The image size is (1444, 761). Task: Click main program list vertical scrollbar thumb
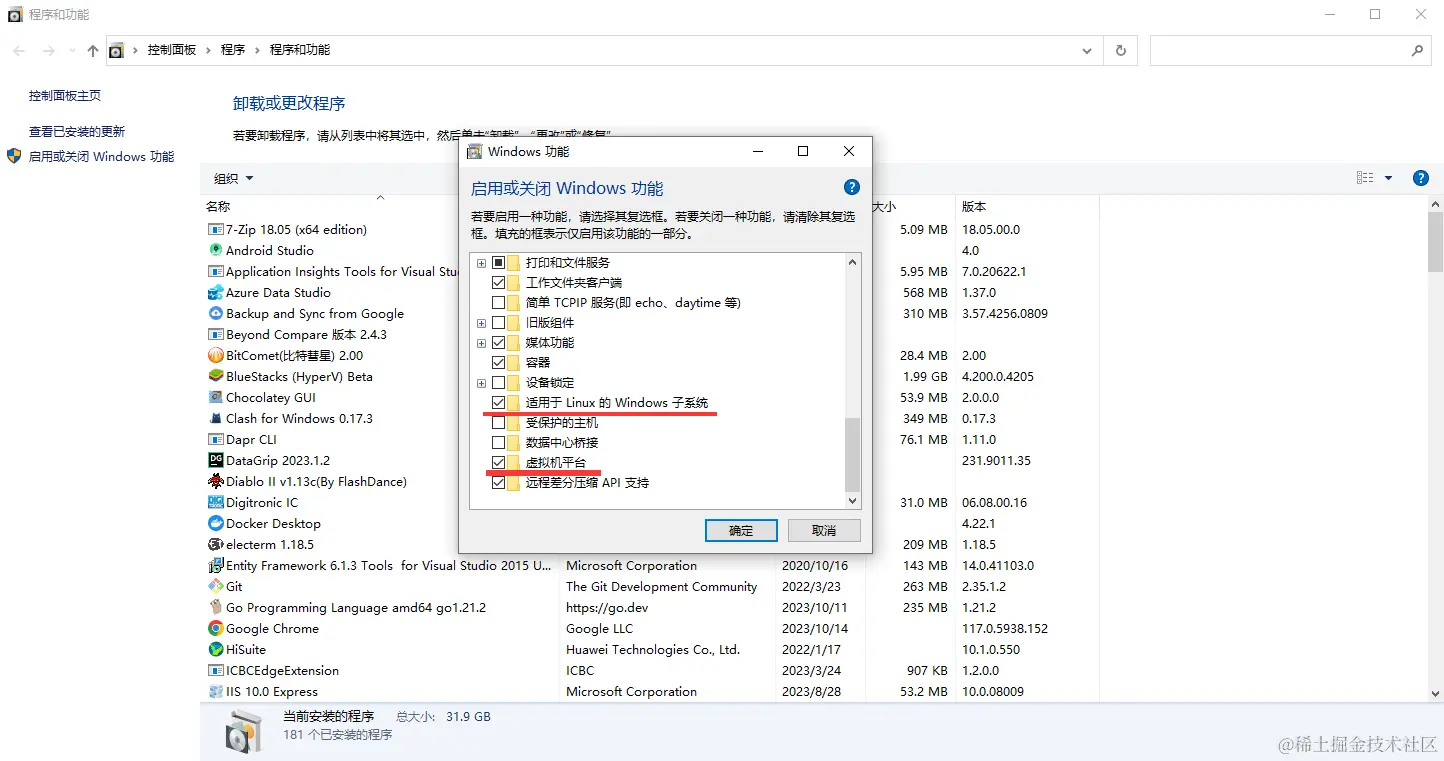[x=1435, y=241]
